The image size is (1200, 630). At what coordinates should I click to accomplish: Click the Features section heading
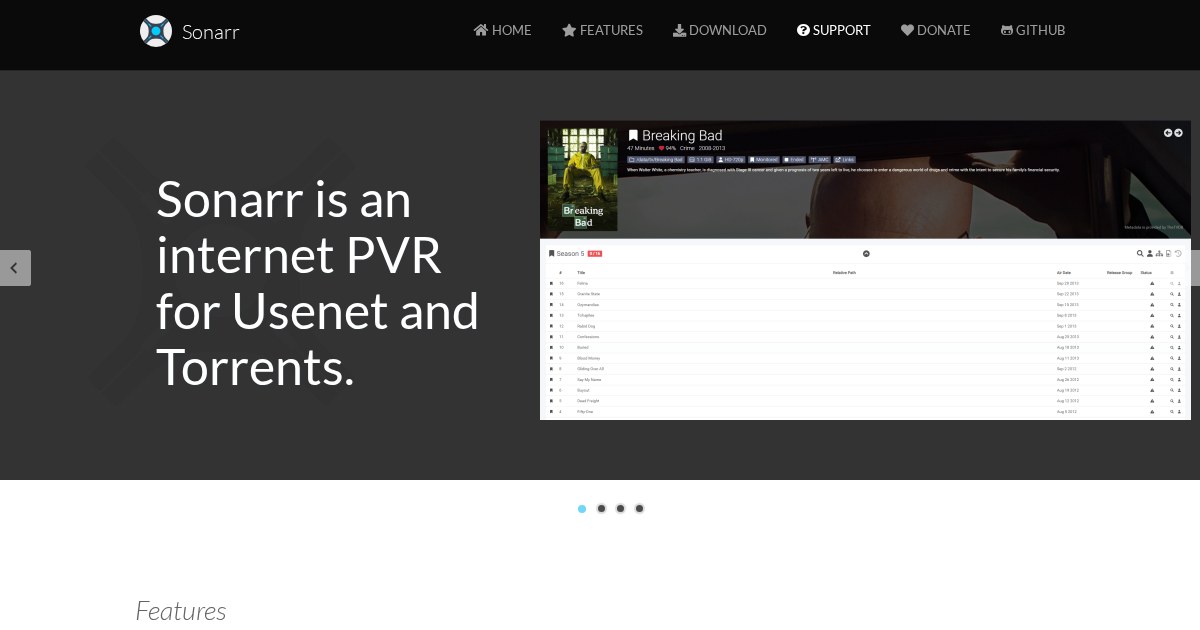pyautogui.click(x=181, y=610)
